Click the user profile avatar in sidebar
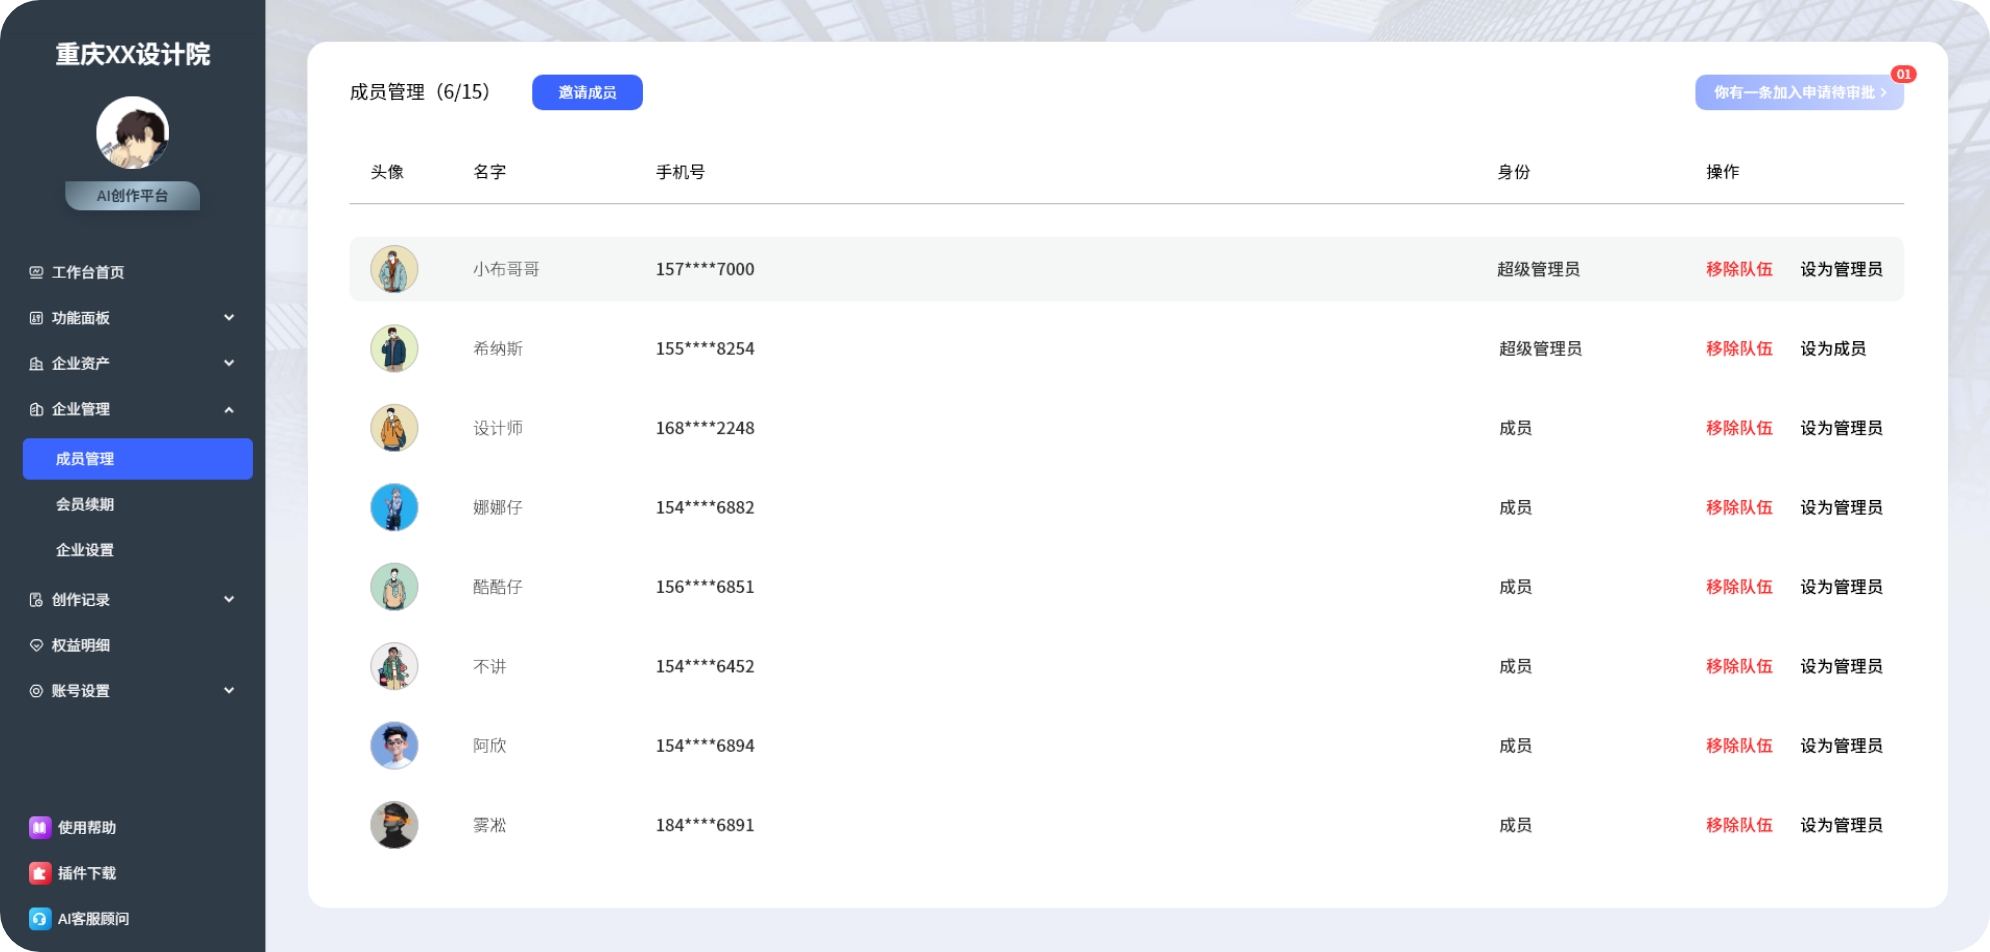The width and height of the screenshot is (1990, 952). click(x=132, y=133)
